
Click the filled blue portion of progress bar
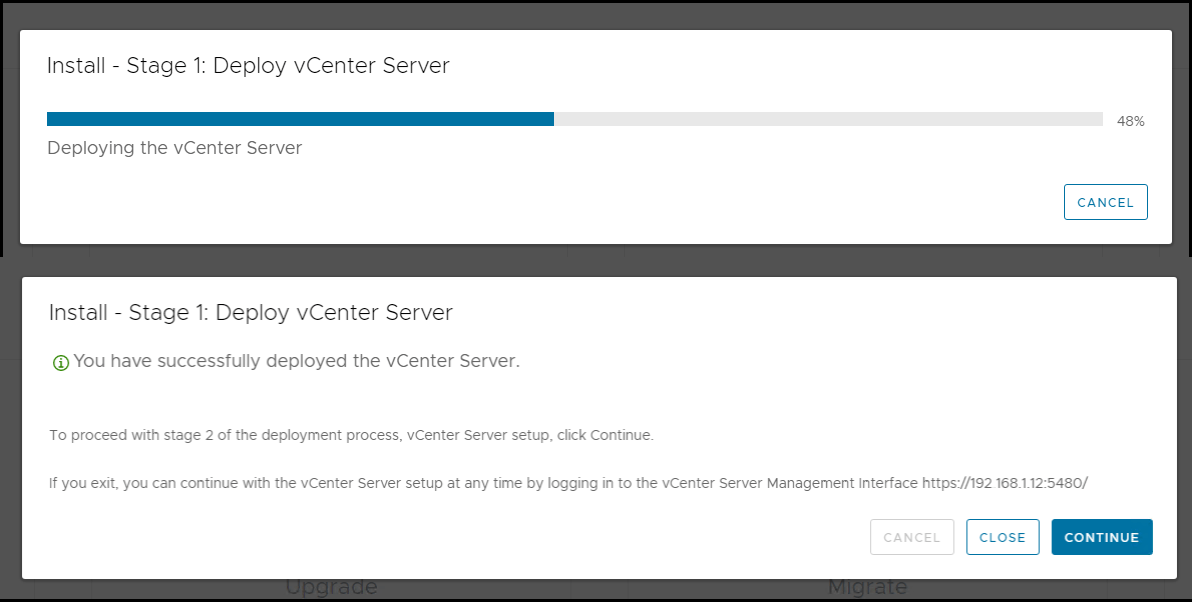point(300,118)
